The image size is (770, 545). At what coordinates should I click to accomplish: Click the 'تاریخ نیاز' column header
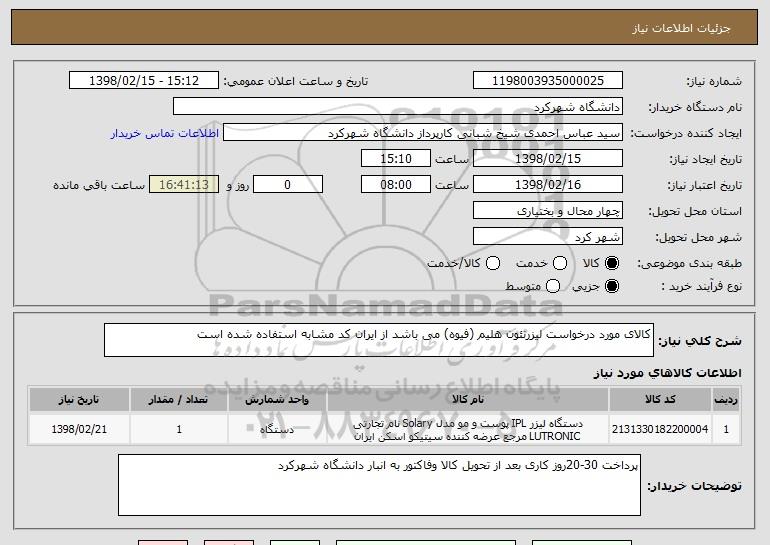pyautogui.click(x=79, y=400)
